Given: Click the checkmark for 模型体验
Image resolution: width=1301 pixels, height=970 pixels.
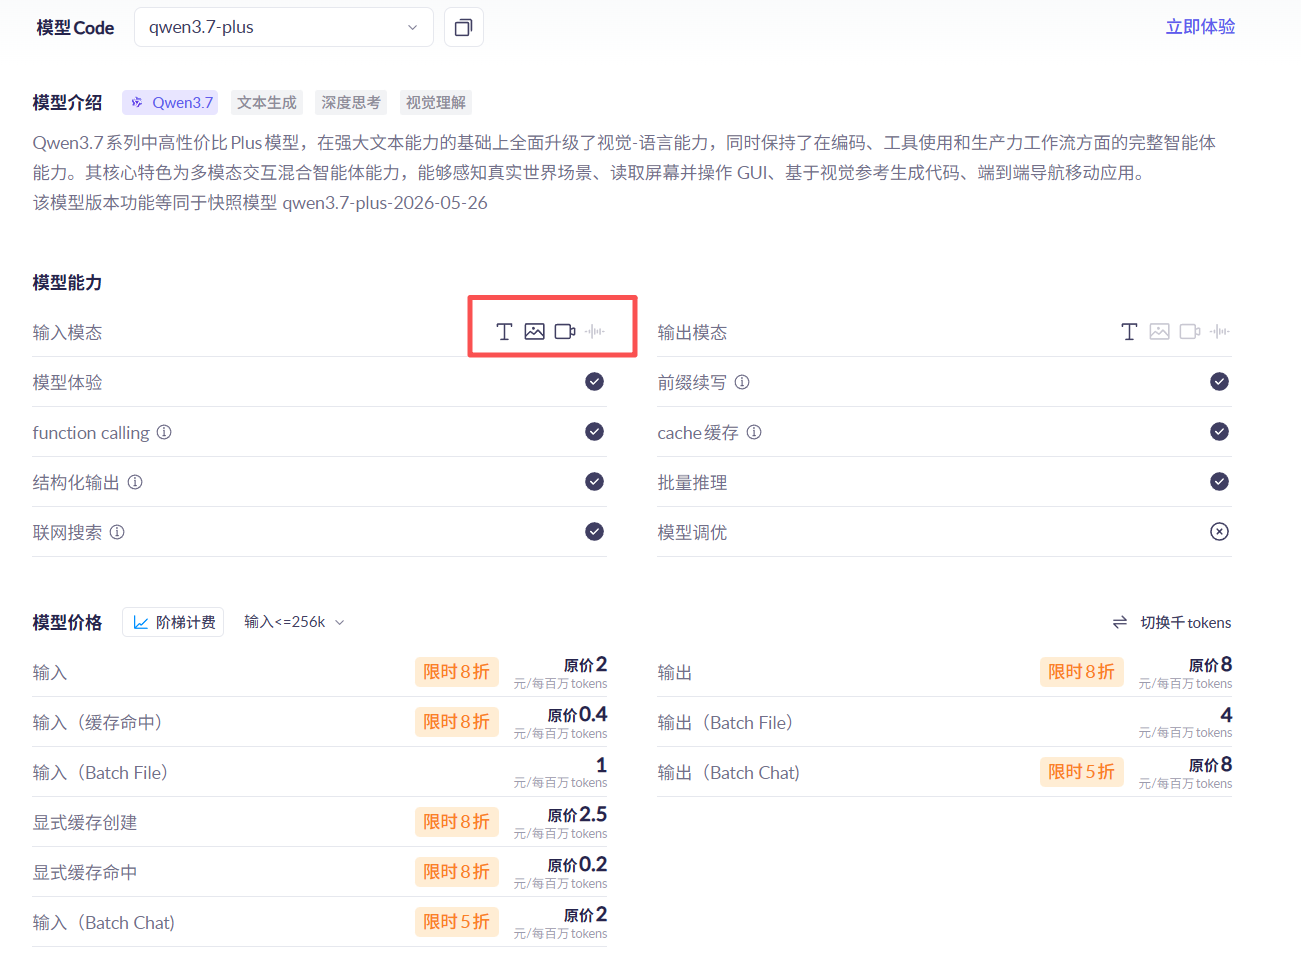Looking at the screenshot, I should tap(595, 382).
